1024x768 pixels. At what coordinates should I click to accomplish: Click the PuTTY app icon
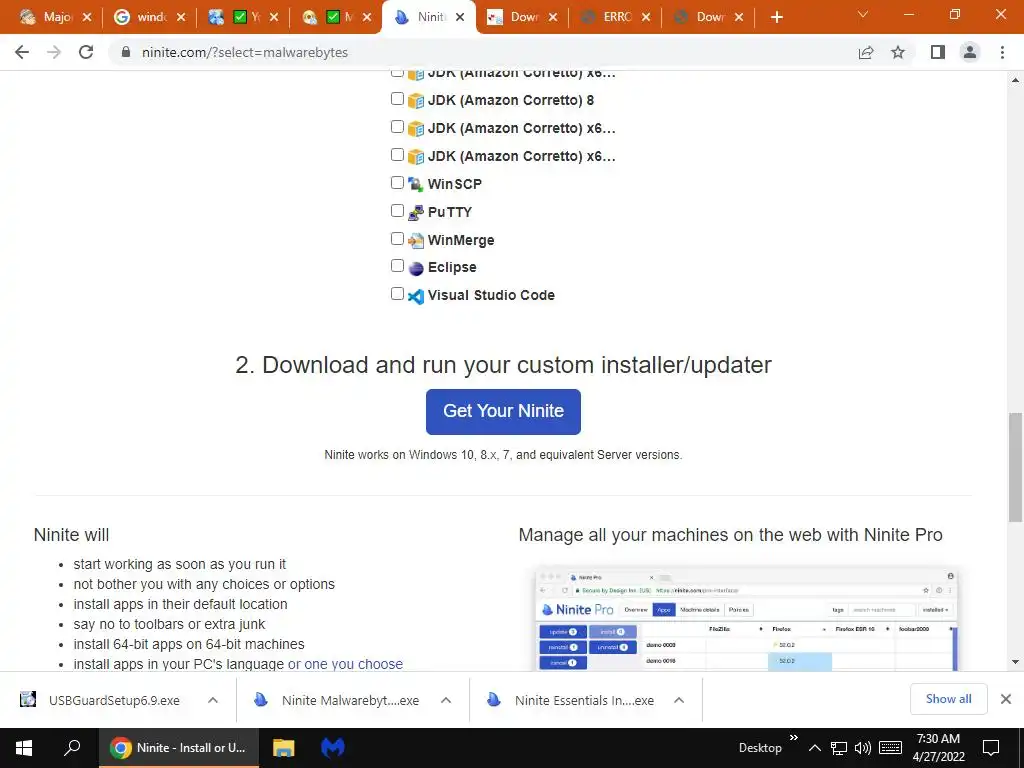pos(415,212)
